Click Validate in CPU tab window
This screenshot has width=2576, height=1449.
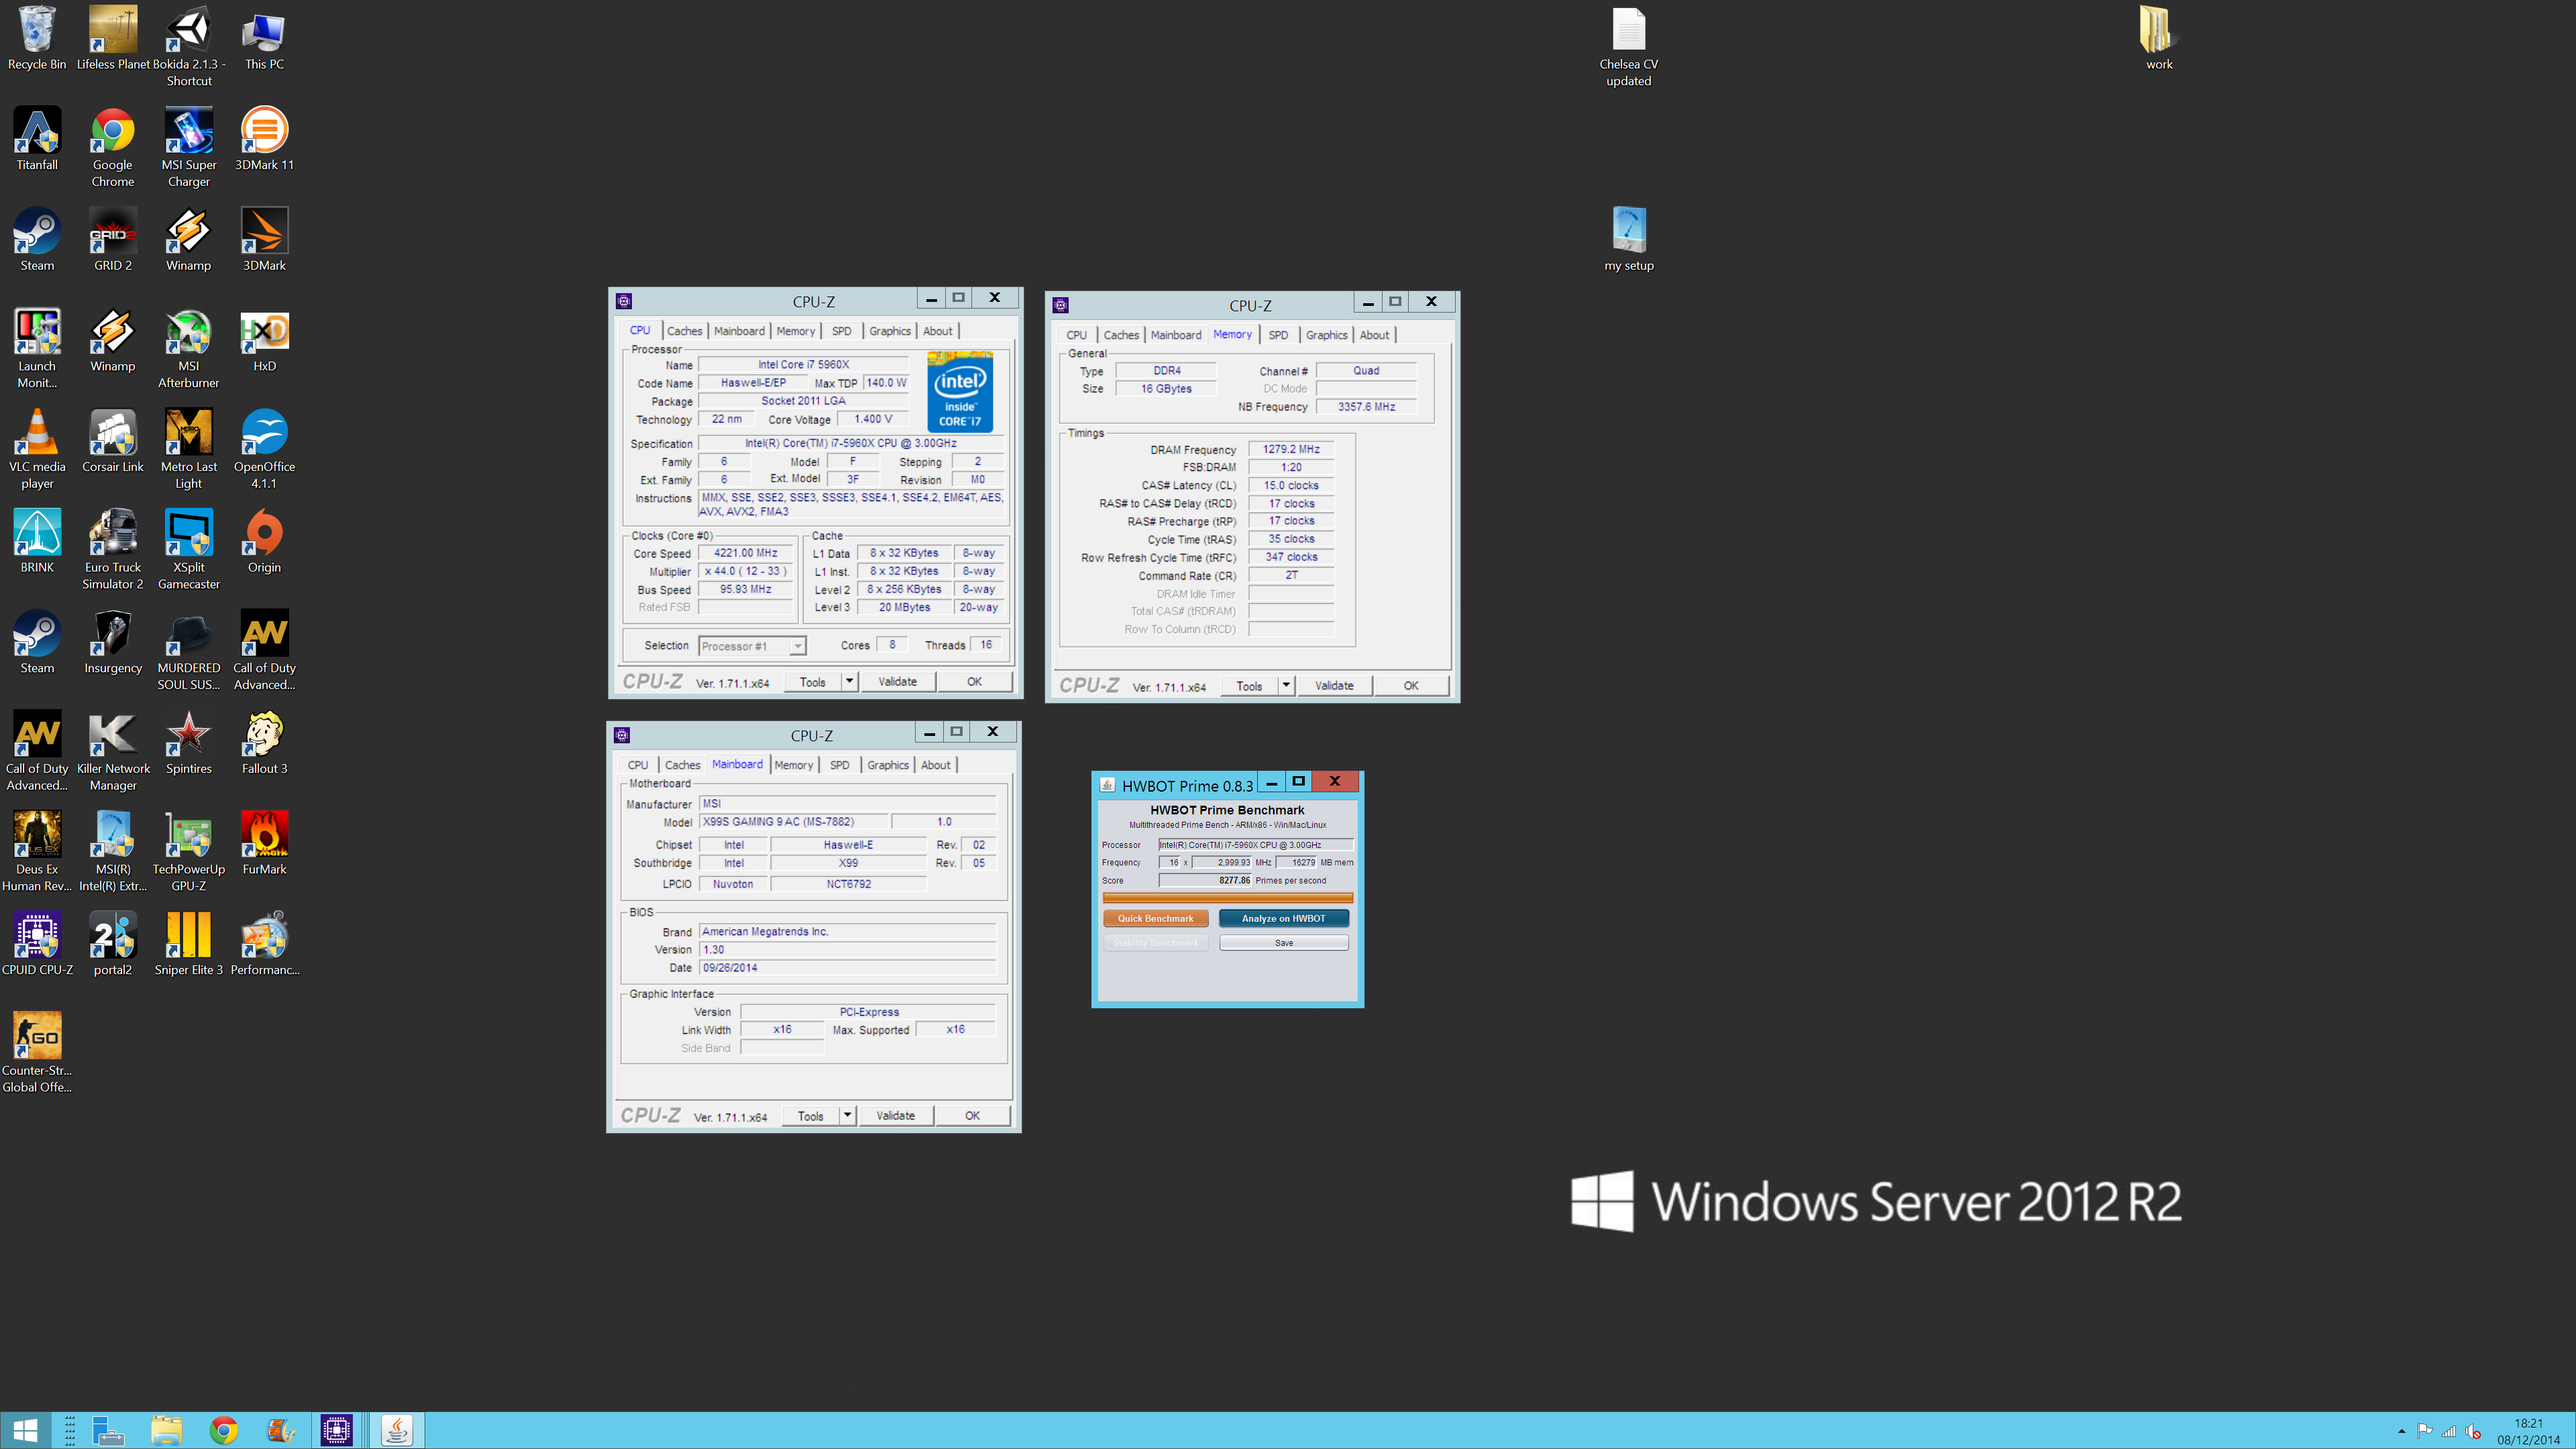pos(897,682)
